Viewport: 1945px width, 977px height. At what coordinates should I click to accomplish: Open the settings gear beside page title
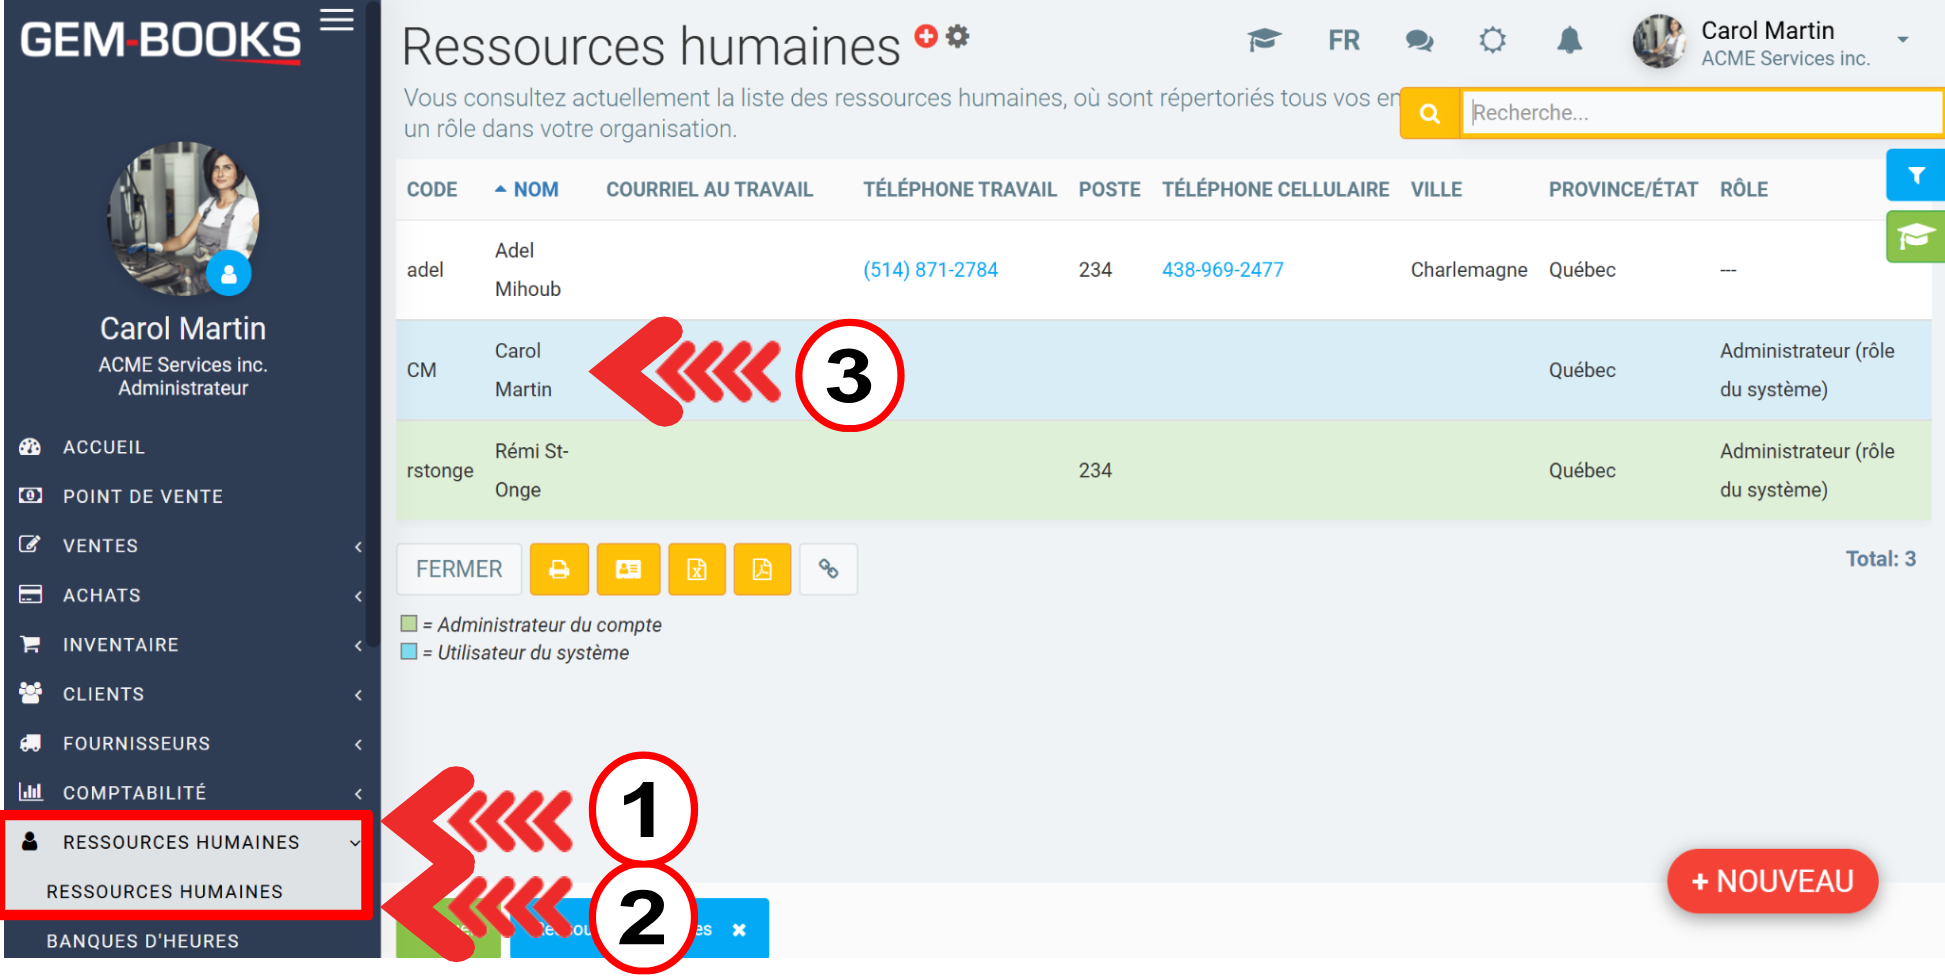tap(958, 36)
